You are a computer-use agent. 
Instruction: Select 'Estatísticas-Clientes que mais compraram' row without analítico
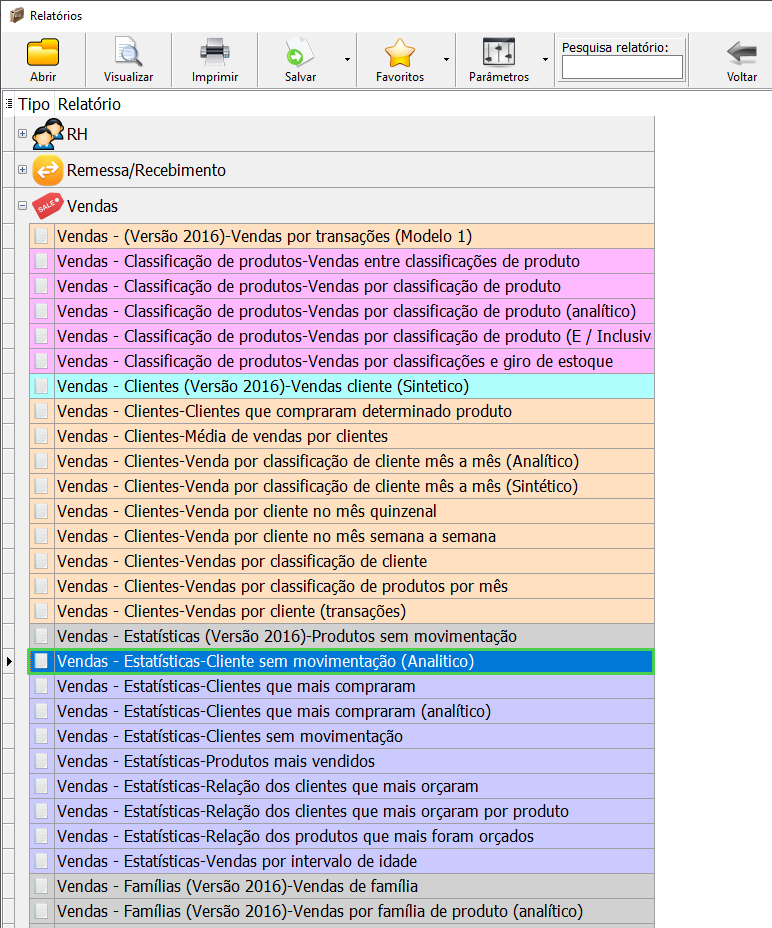[342, 686]
